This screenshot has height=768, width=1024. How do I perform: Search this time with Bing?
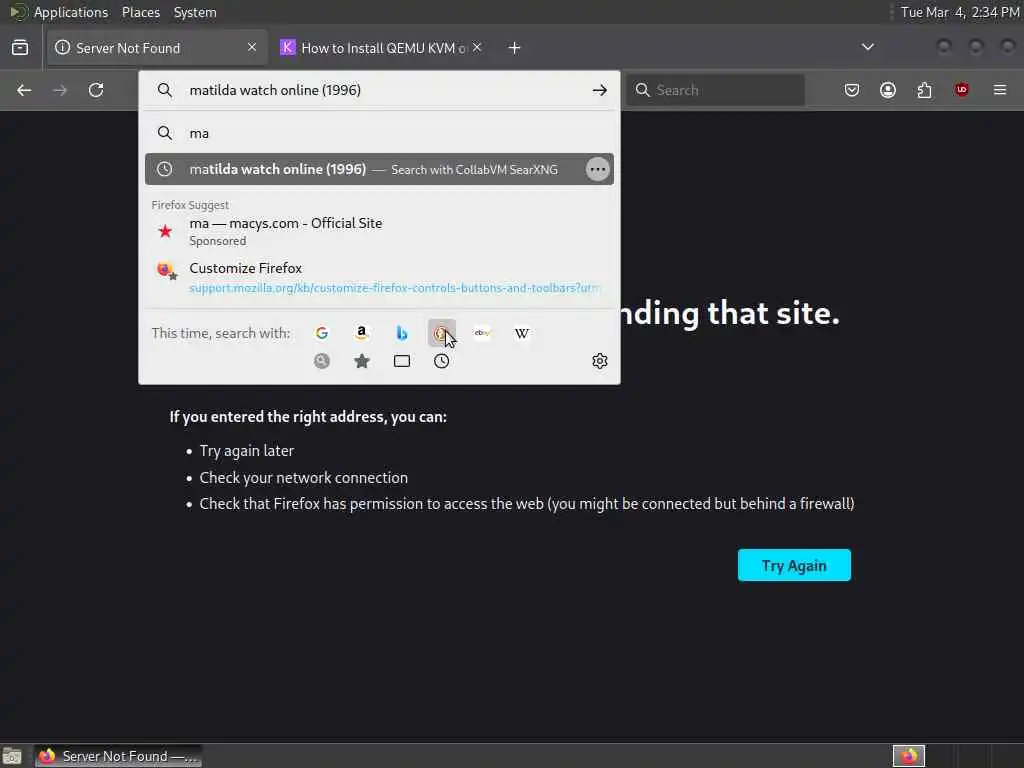point(402,333)
